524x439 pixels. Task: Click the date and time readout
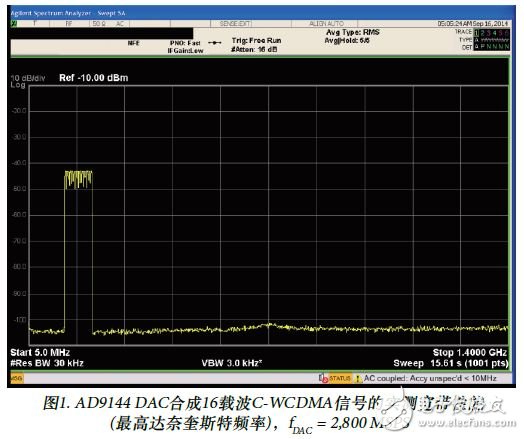click(x=473, y=23)
